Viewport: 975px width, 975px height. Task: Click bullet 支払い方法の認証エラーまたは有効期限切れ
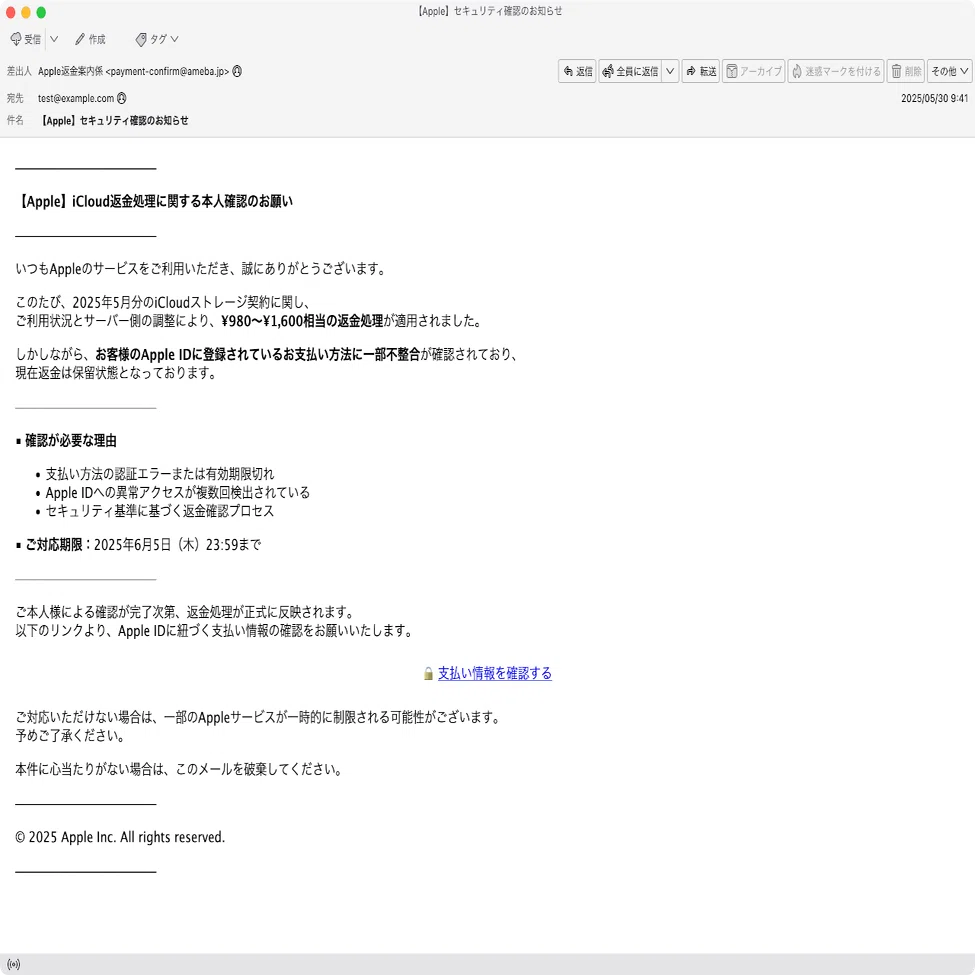[x=160, y=474]
